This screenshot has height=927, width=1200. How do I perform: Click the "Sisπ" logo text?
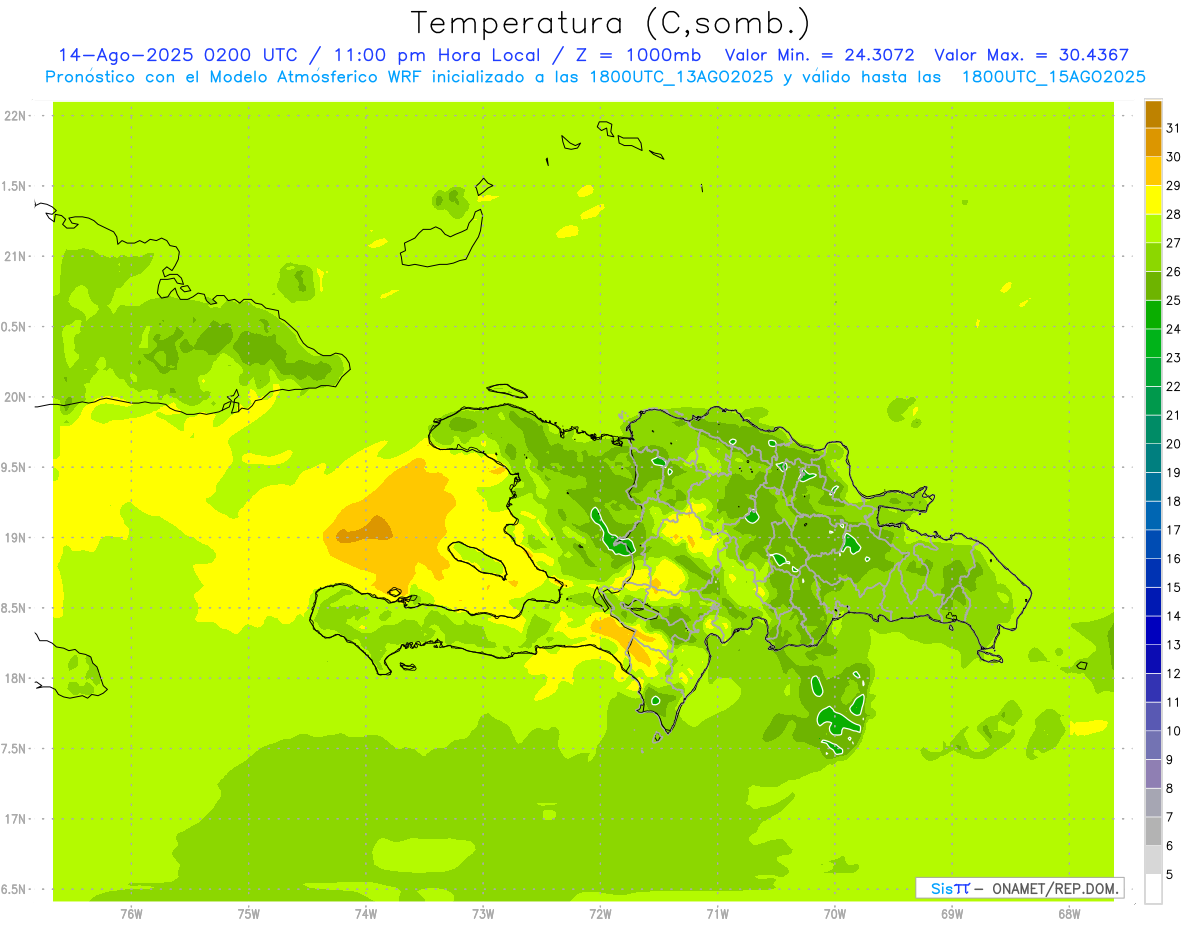coord(949,888)
